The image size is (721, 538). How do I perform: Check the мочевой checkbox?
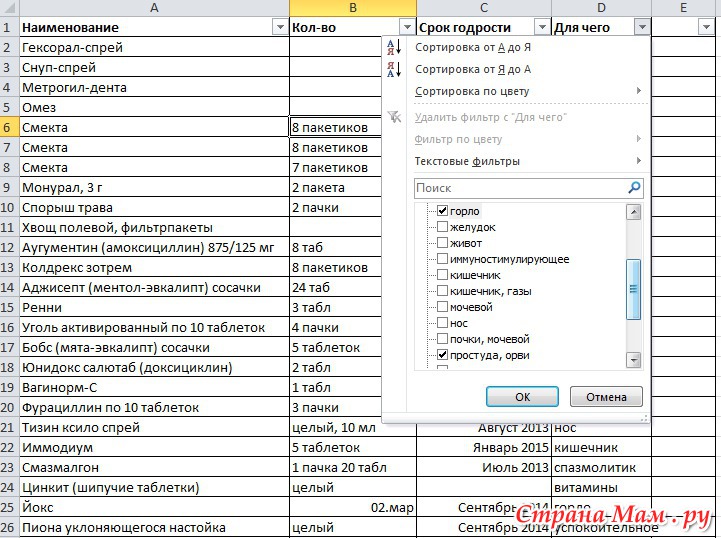pyautogui.click(x=442, y=307)
